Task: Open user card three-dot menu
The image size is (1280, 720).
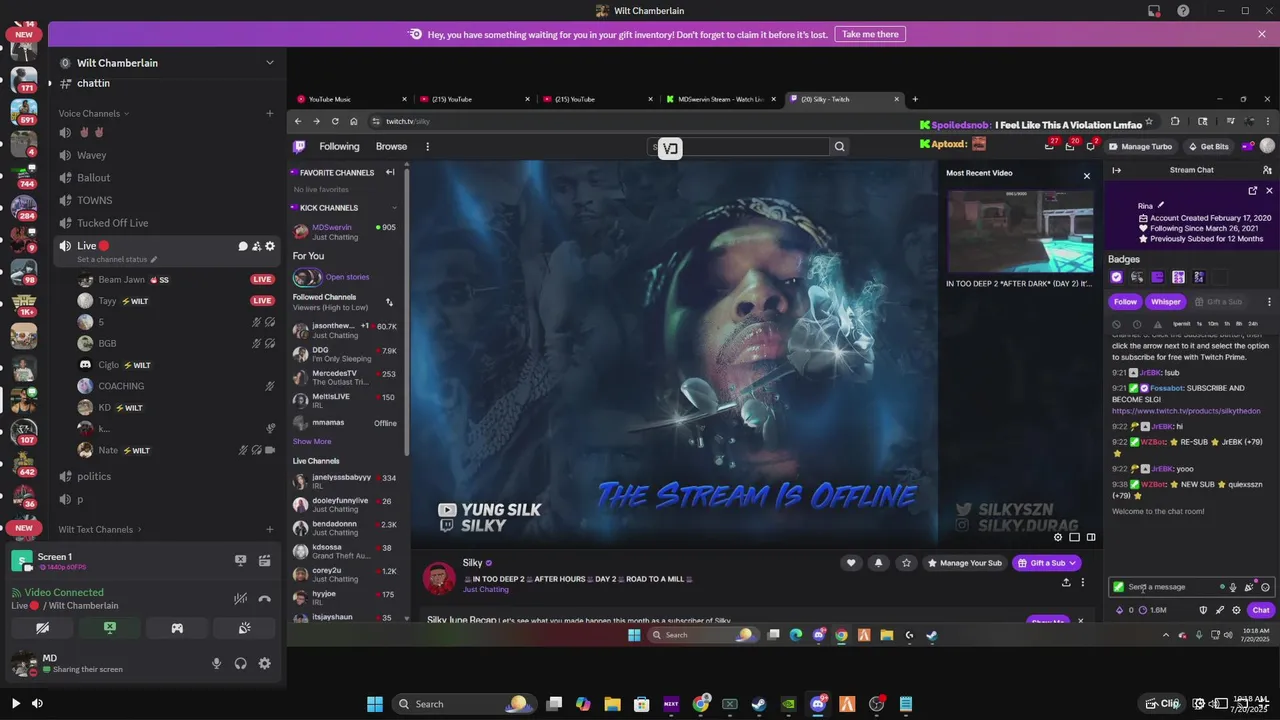Action: pos(1269,302)
